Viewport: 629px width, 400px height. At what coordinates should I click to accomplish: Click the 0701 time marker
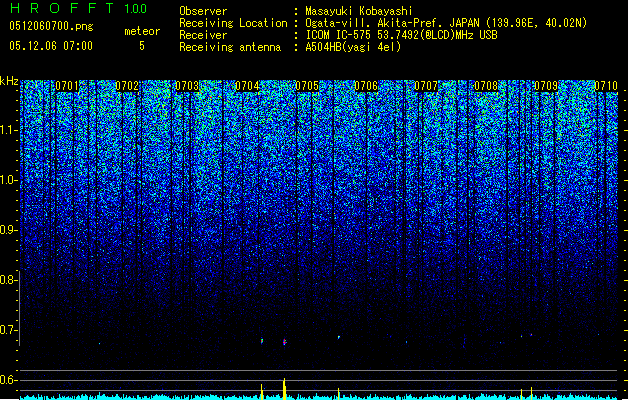[x=67, y=86]
